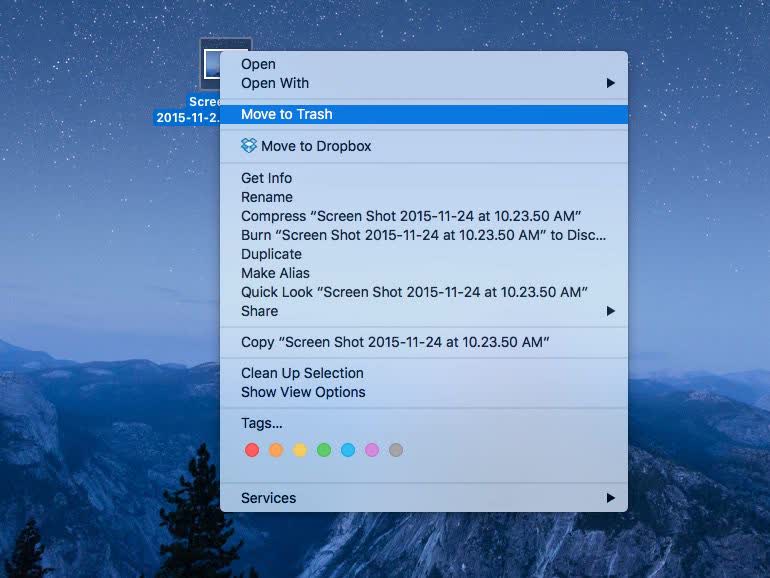Image resolution: width=770 pixels, height=578 pixels.
Task: Apply the orange tag color
Action: tap(276, 449)
